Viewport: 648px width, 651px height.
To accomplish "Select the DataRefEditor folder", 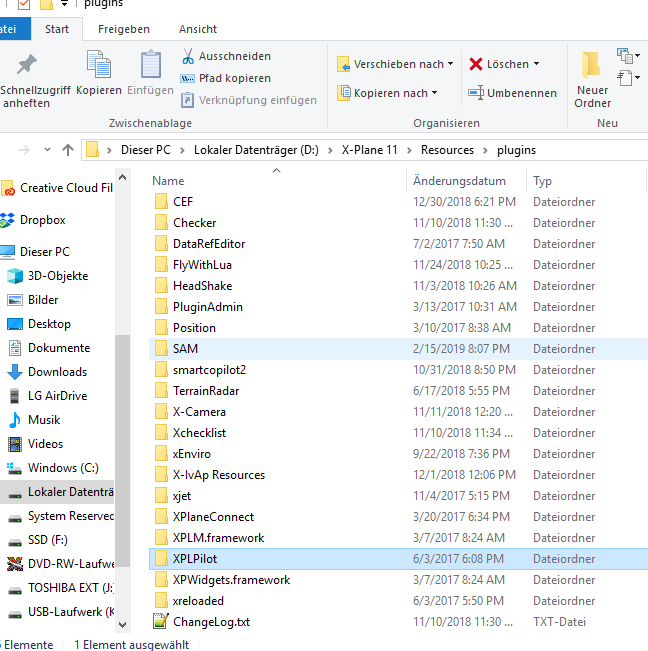I will (398, 244).
